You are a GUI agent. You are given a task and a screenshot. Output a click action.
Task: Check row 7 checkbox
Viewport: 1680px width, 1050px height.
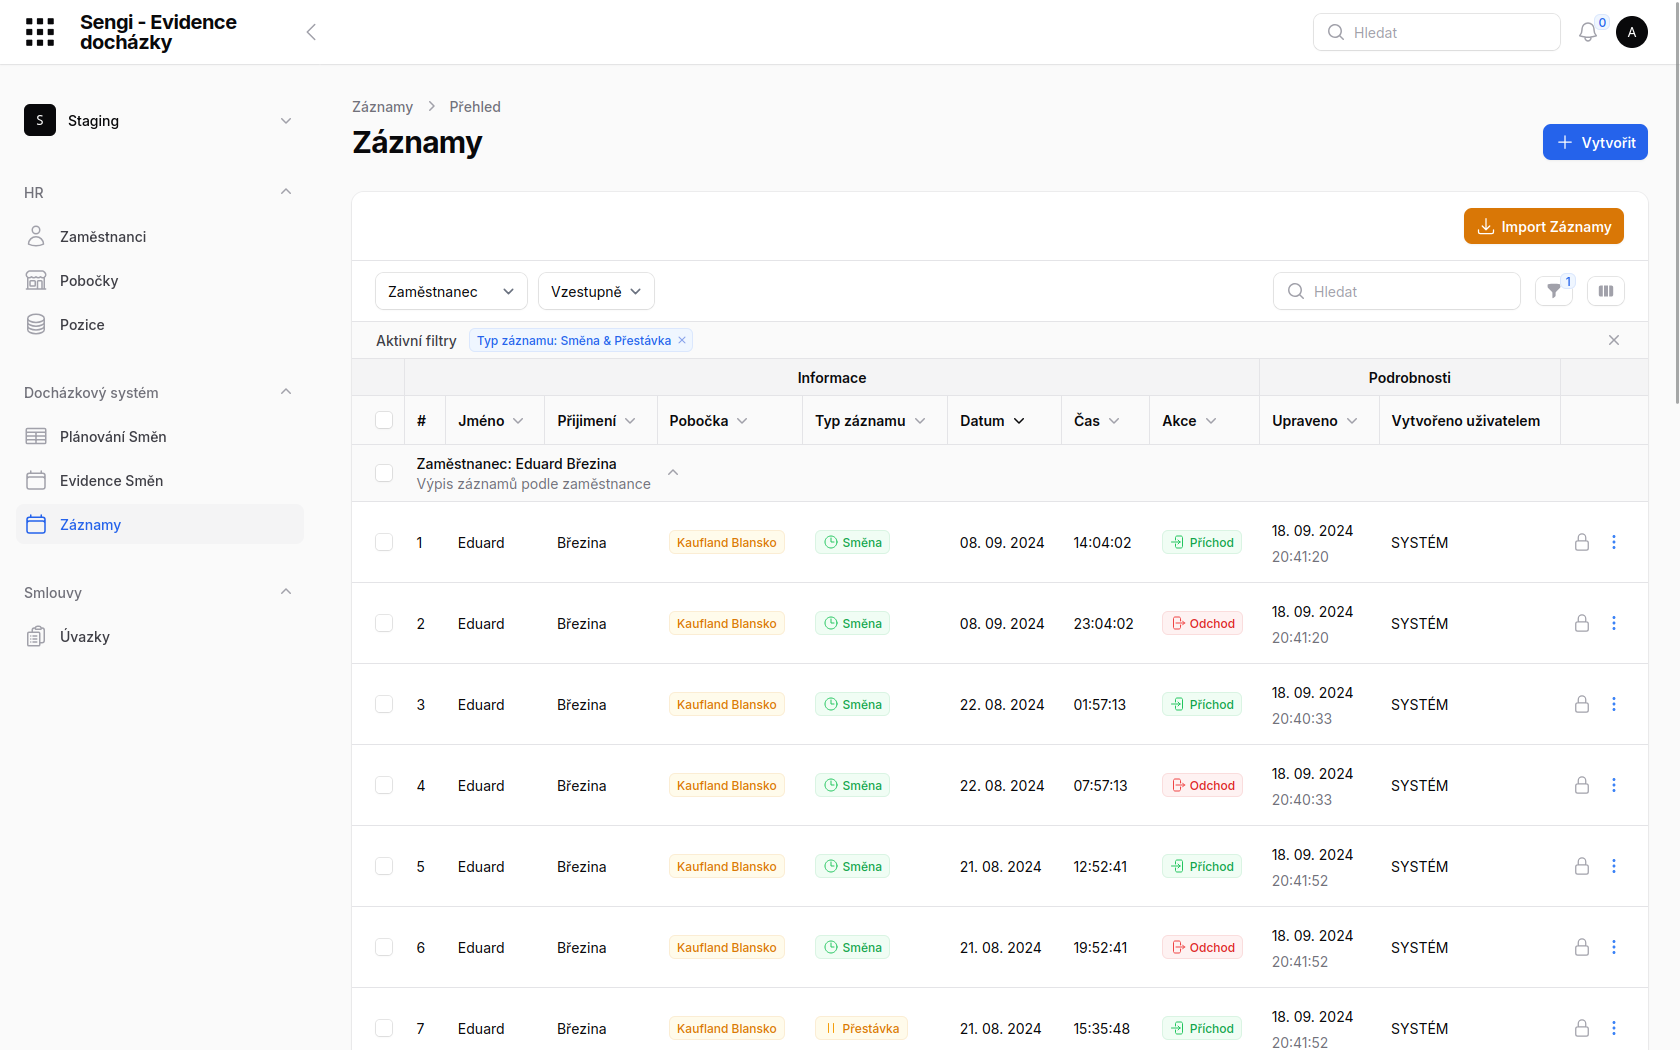click(384, 1028)
